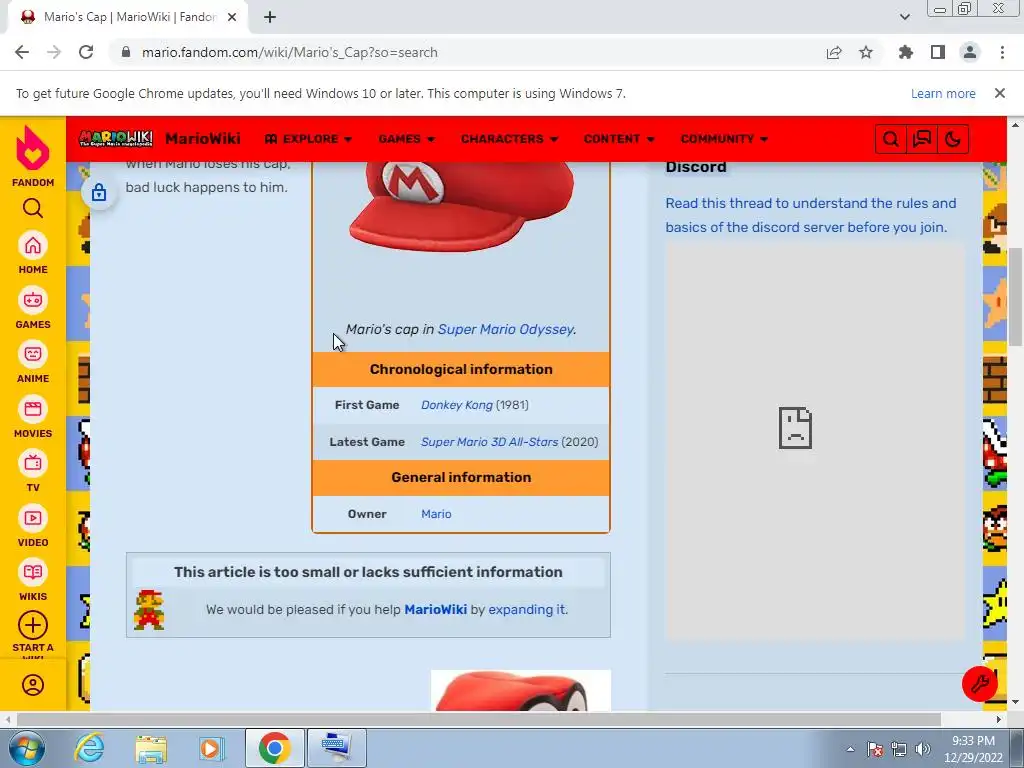Viewport: 1024px width, 768px height.
Task: Reload the page
Action: click(x=86, y=52)
